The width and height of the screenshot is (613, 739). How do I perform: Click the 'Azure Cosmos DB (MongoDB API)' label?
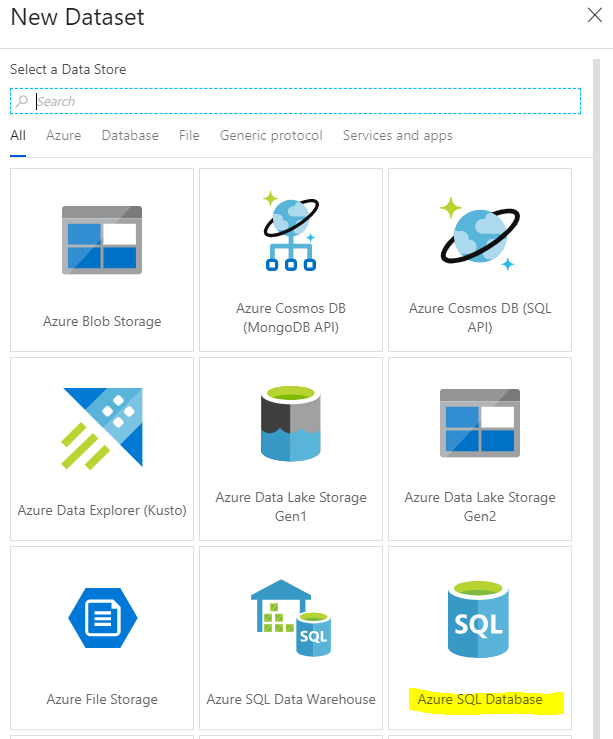pyautogui.click(x=291, y=318)
